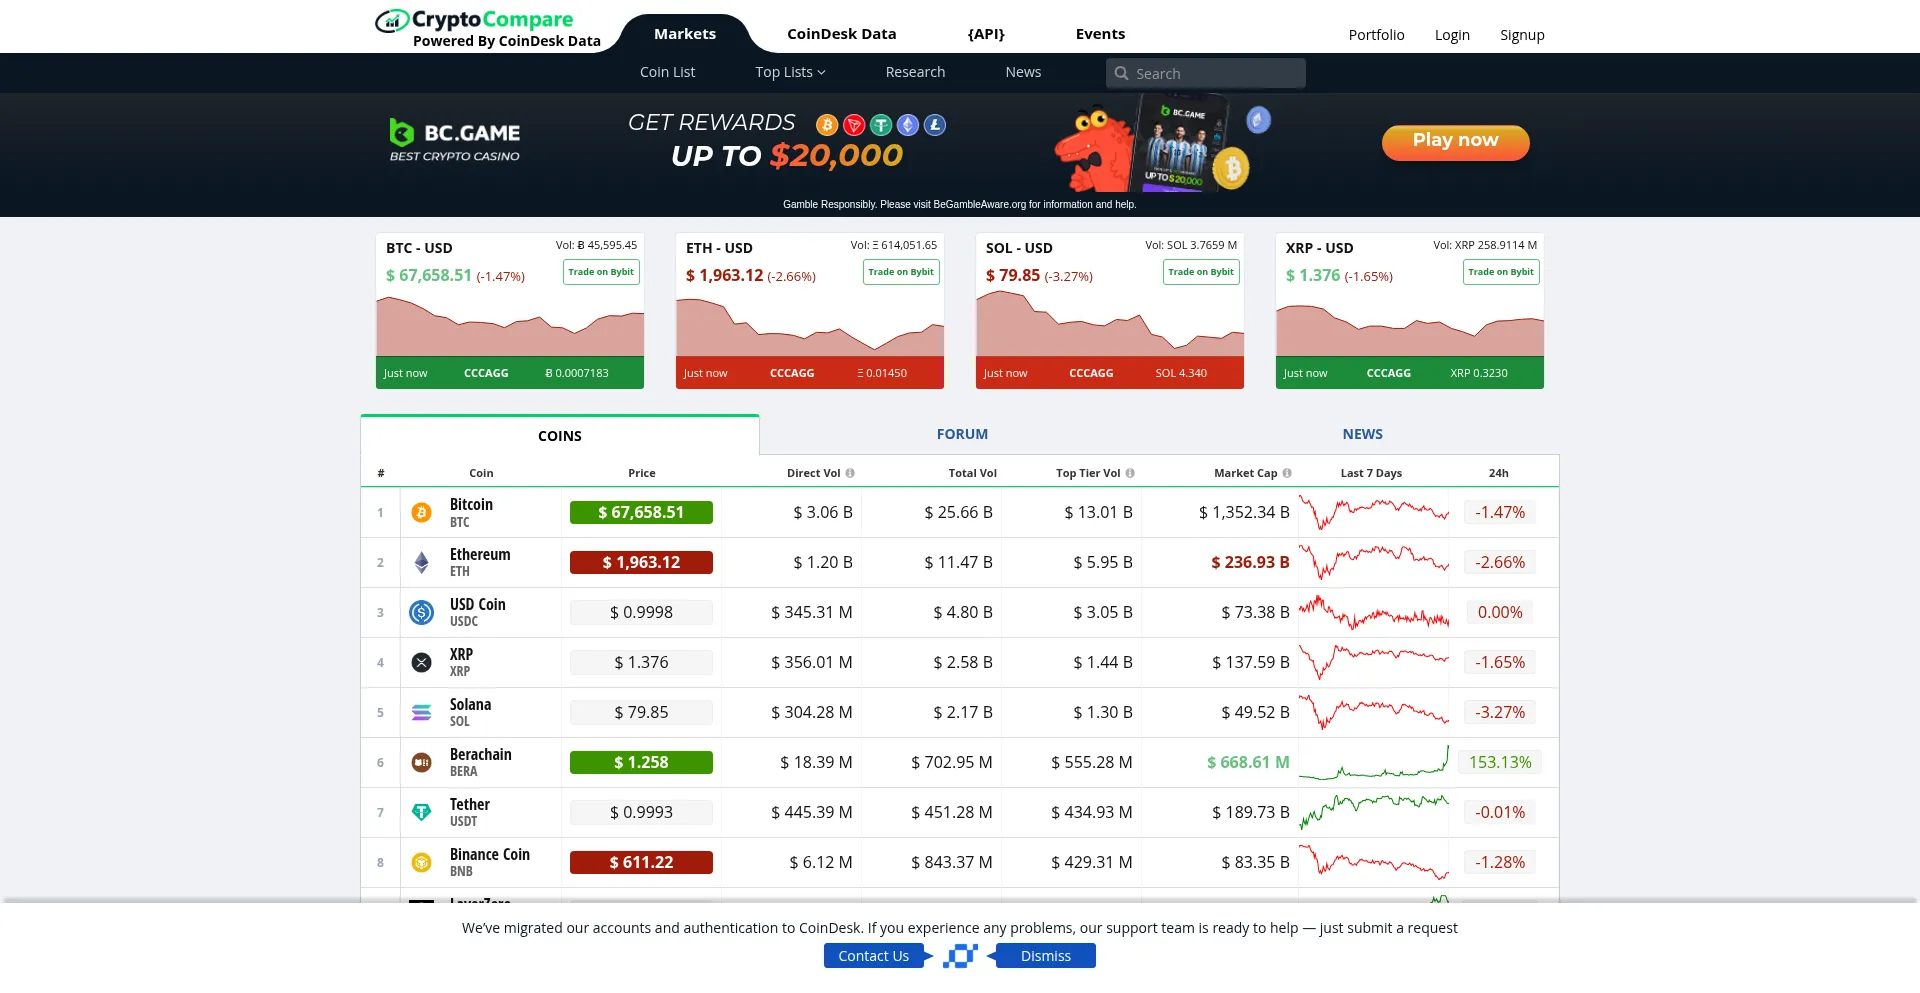Focus the Search input field

1205,73
